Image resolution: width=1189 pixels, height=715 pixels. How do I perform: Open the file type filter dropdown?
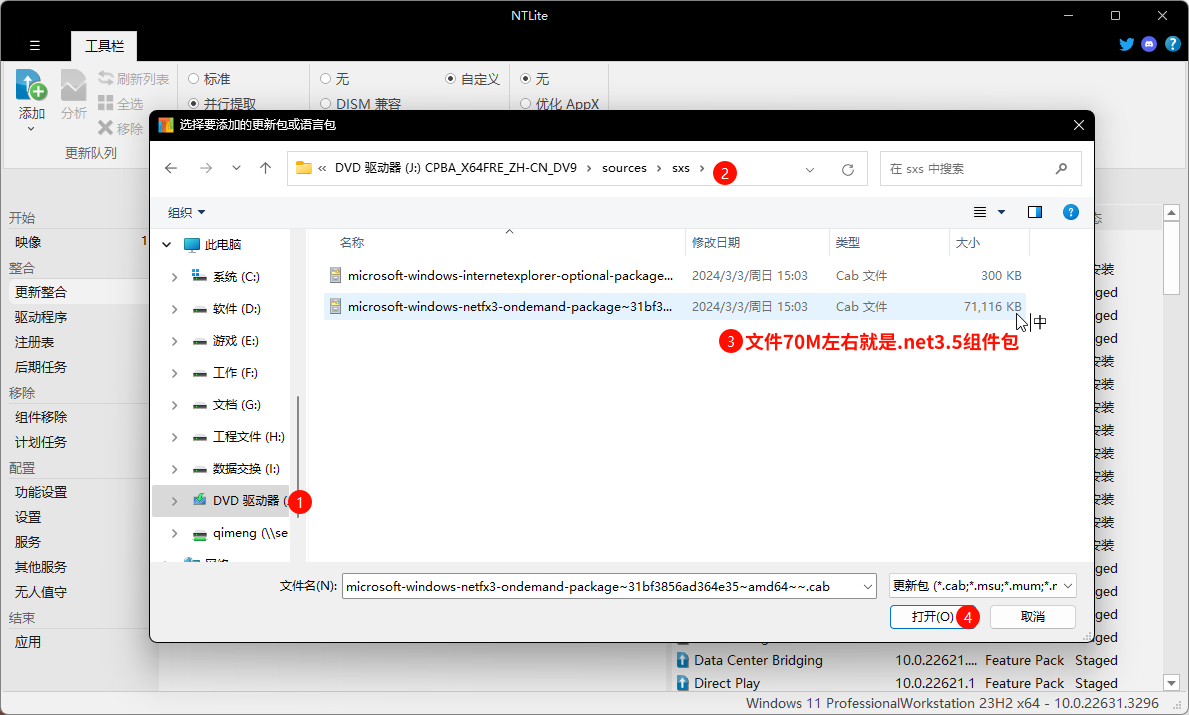click(1068, 586)
